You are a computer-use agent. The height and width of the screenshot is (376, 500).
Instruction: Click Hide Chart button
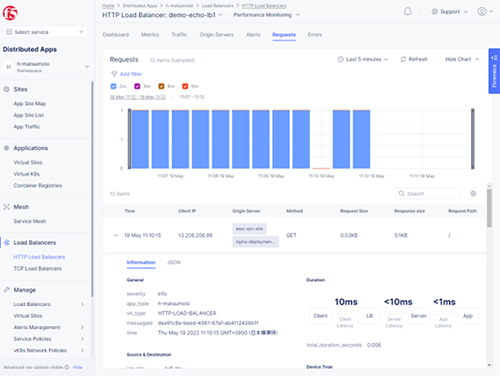click(462, 59)
